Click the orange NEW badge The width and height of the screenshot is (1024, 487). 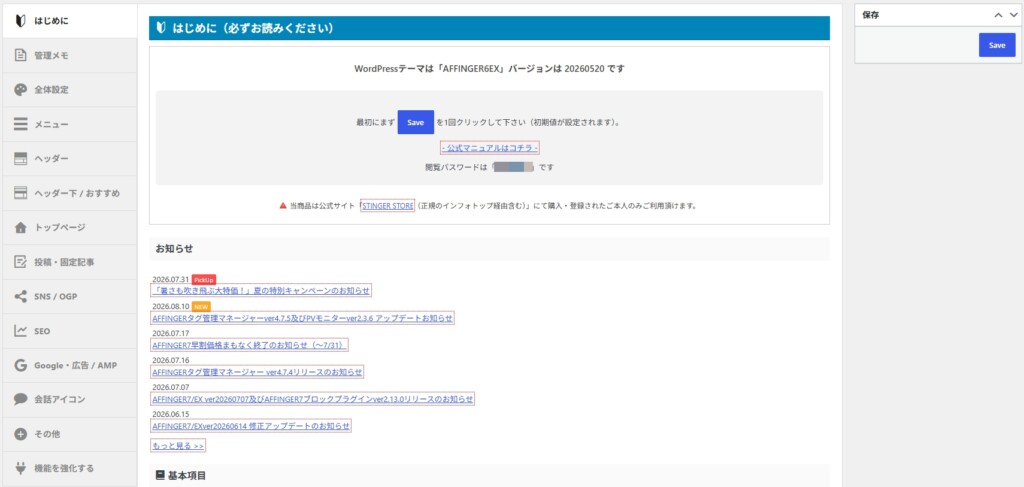point(201,306)
